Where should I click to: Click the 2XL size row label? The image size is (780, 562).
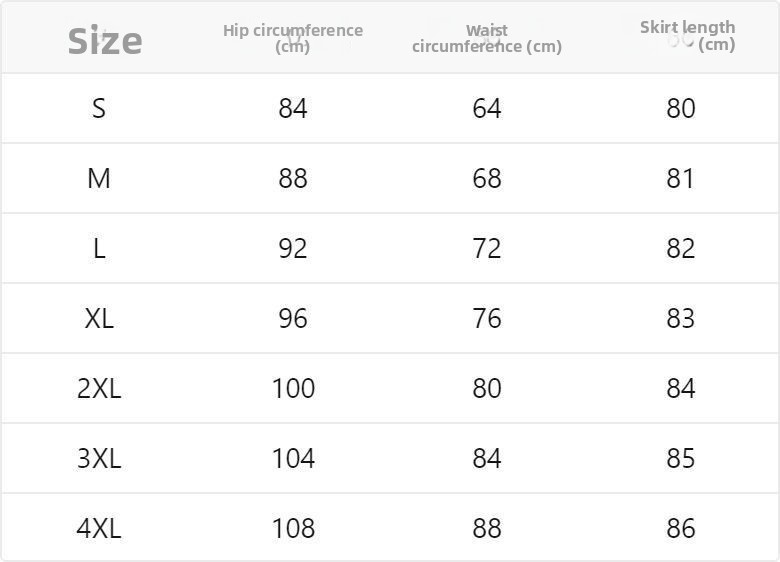click(x=99, y=388)
